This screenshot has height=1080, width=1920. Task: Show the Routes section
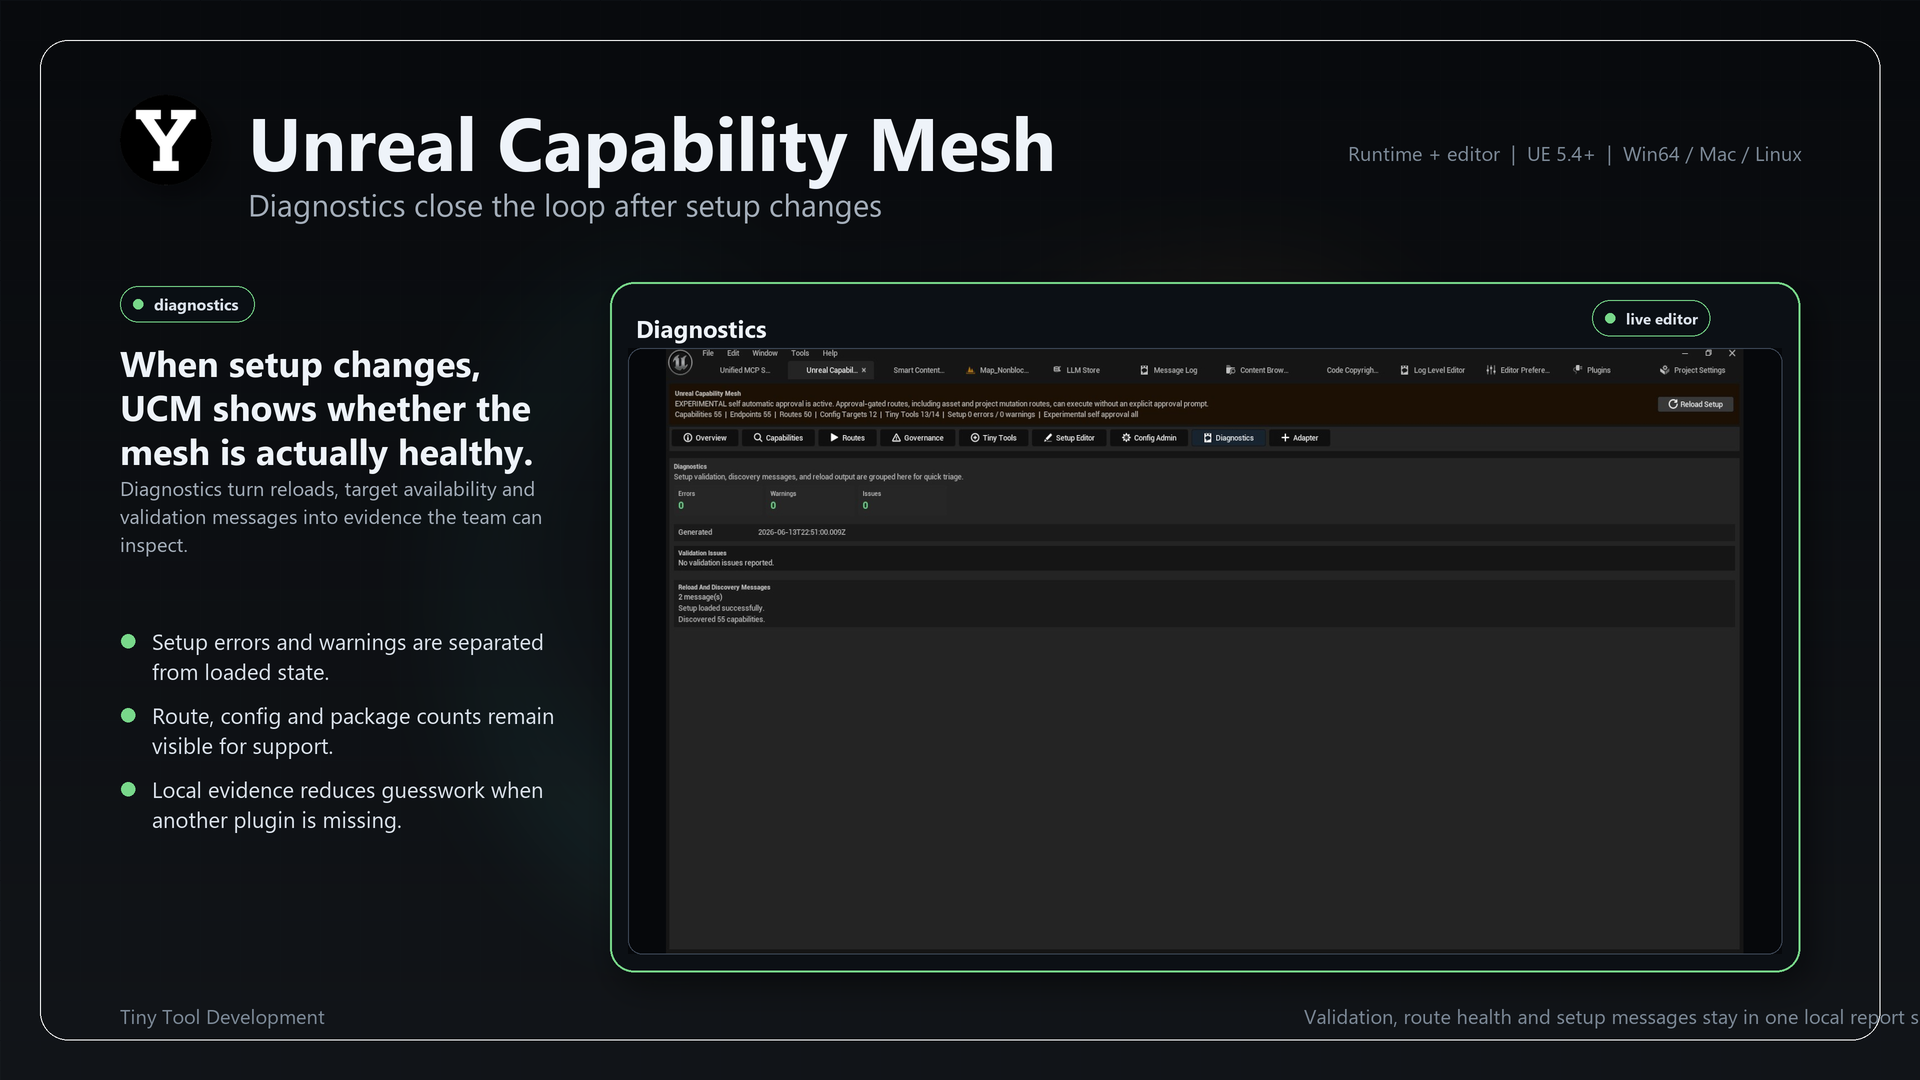(x=848, y=438)
